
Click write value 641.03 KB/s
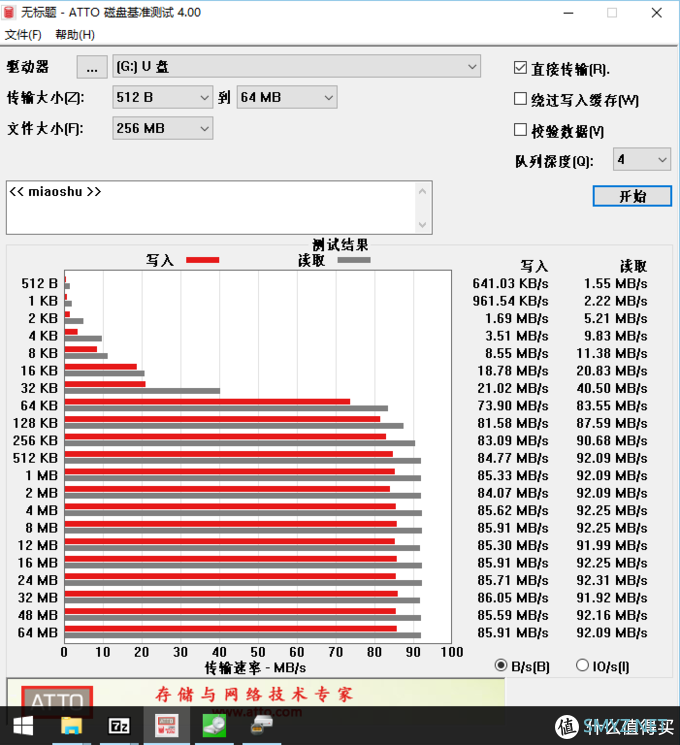(x=510, y=284)
